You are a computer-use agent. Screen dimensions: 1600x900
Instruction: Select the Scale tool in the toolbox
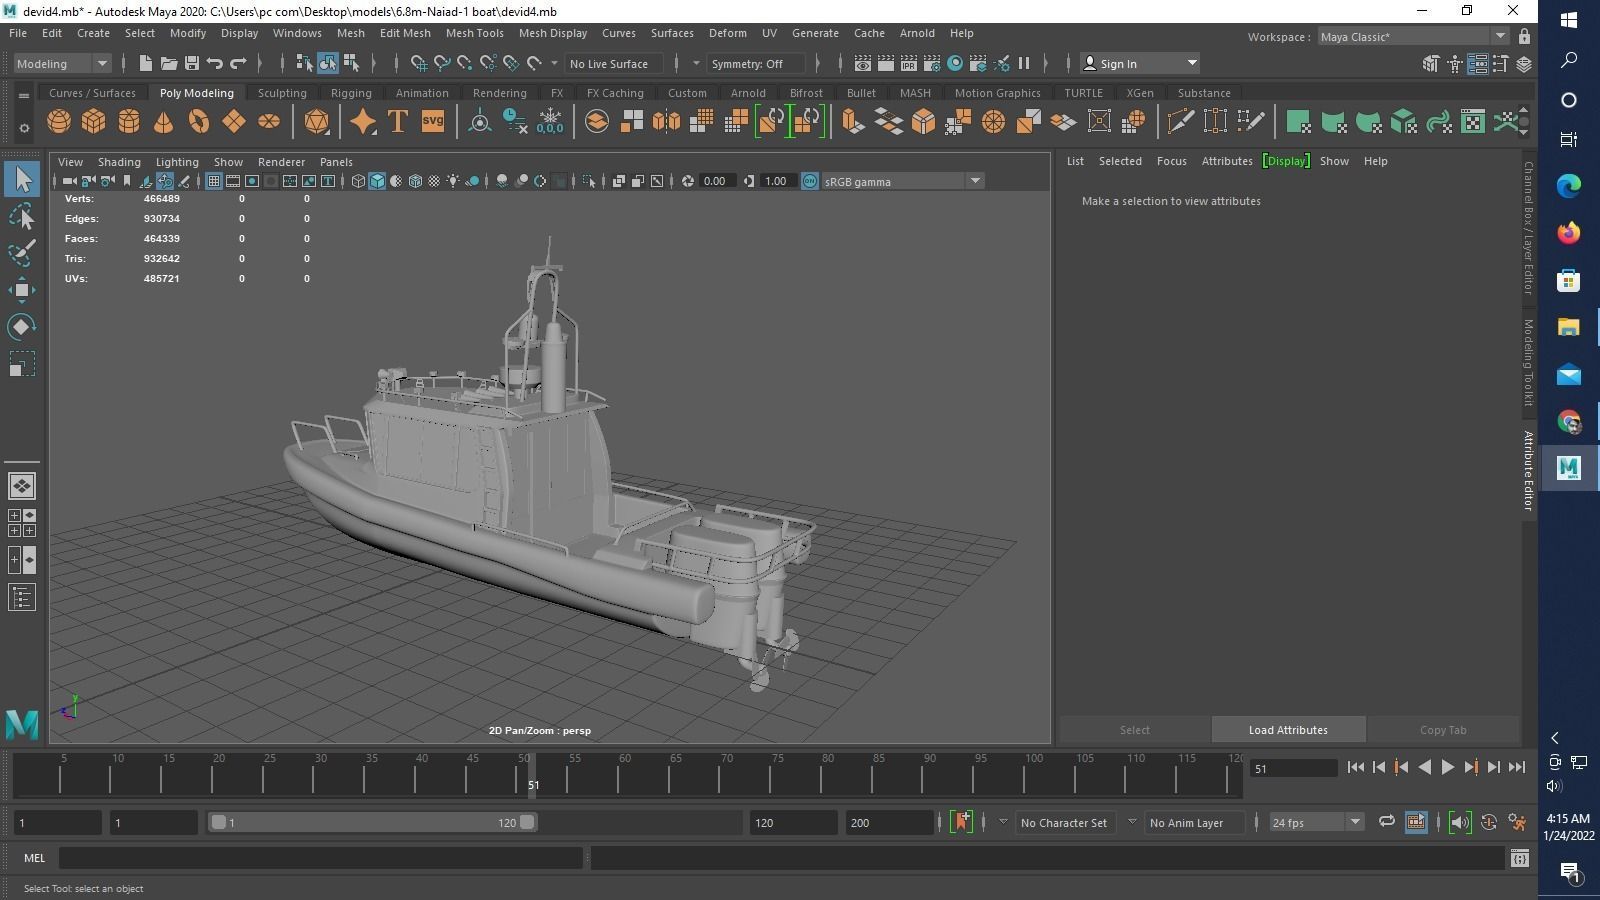21,364
